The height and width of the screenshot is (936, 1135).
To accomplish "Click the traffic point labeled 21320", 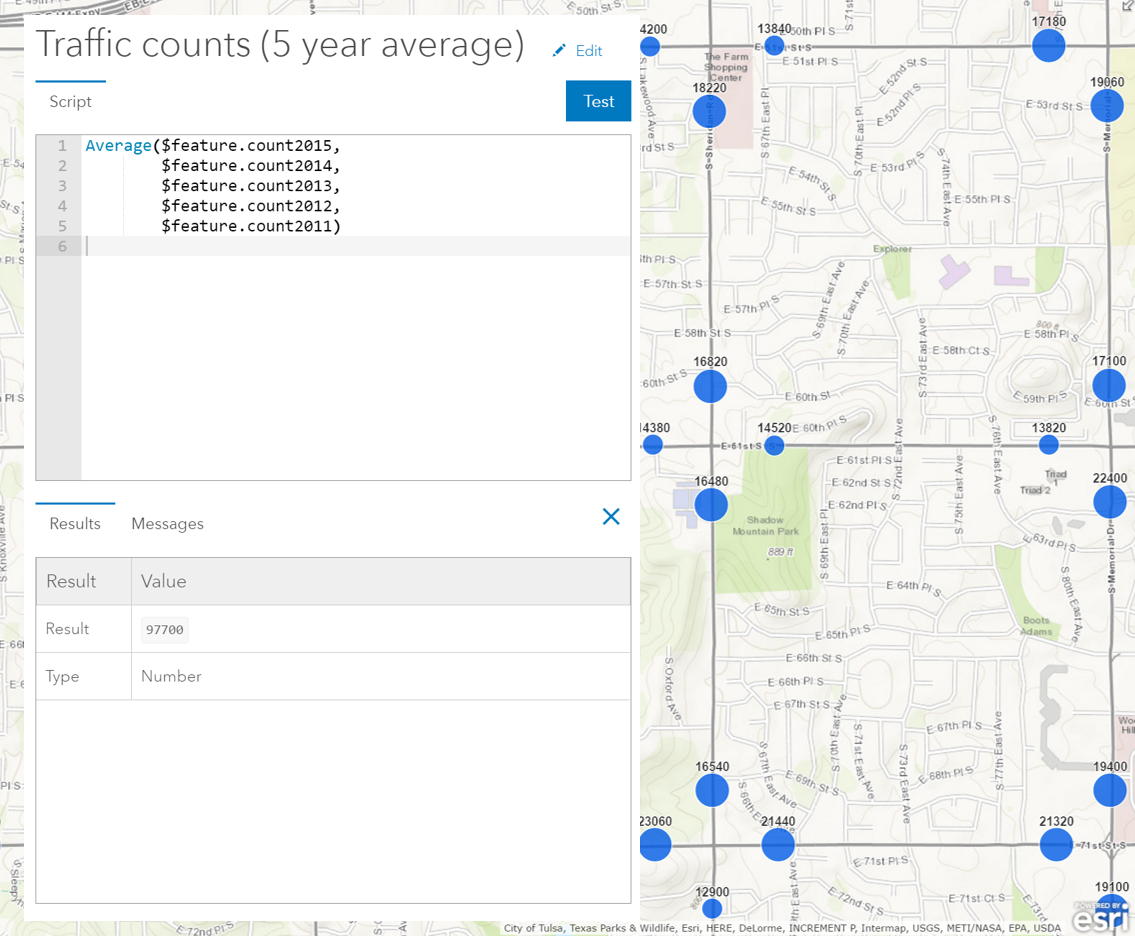I will [1056, 844].
